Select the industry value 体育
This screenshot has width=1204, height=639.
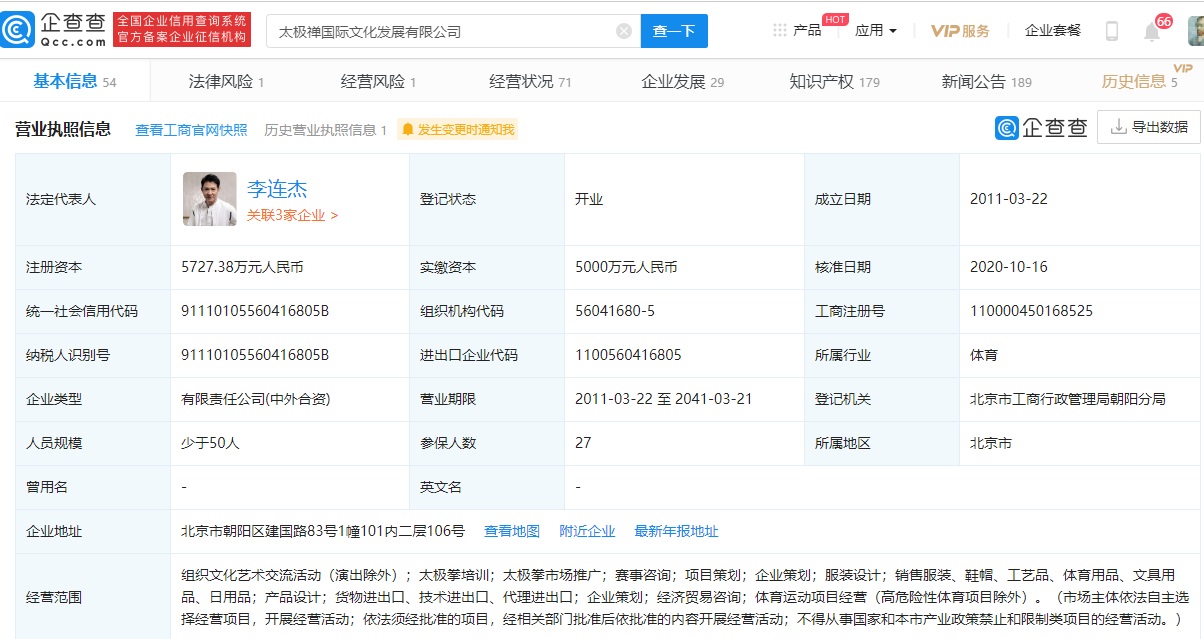tap(984, 355)
